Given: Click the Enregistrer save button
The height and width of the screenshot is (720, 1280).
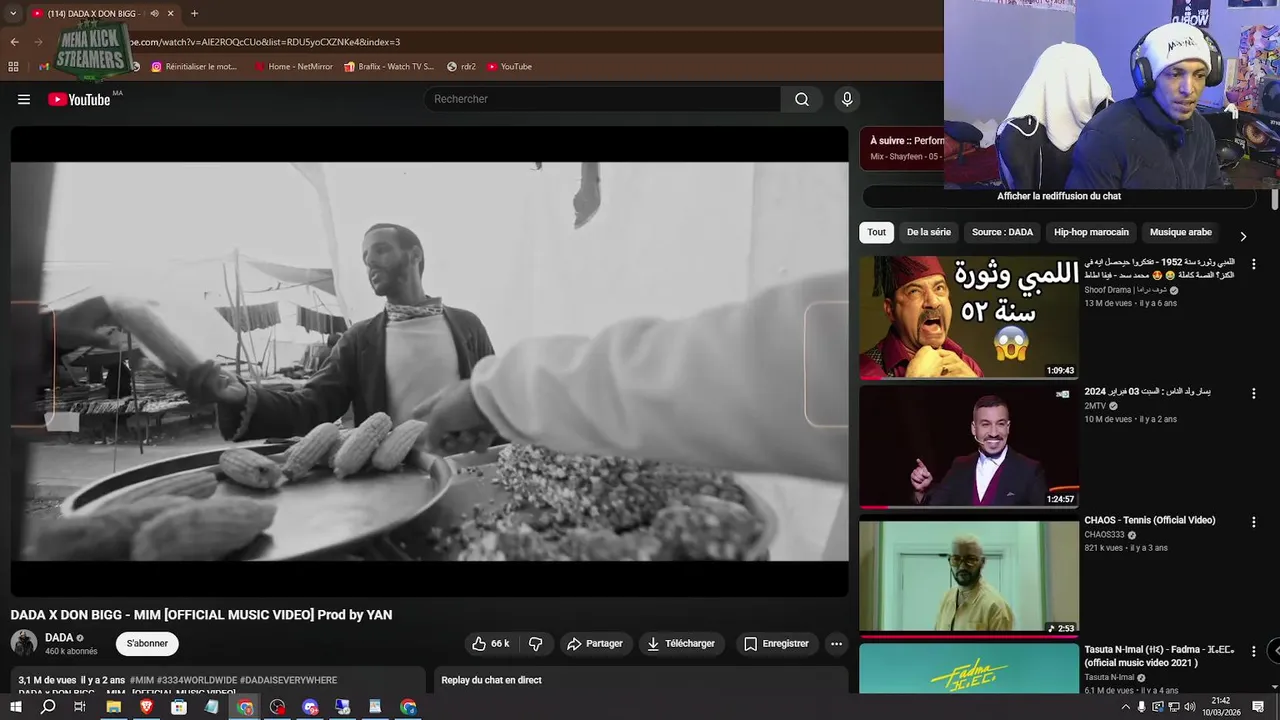Looking at the screenshot, I should click(776, 644).
